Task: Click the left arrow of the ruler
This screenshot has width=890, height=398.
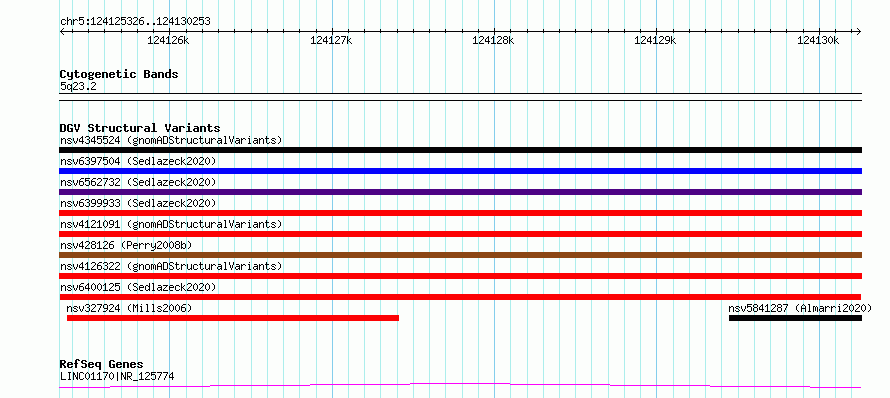Action: click(x=62, y=31)
